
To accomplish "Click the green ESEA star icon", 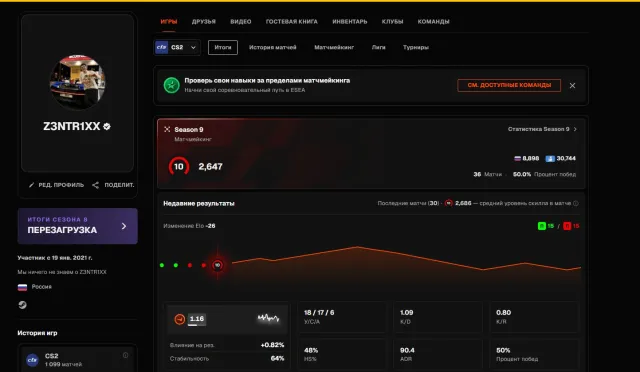I will click(171, 85).
